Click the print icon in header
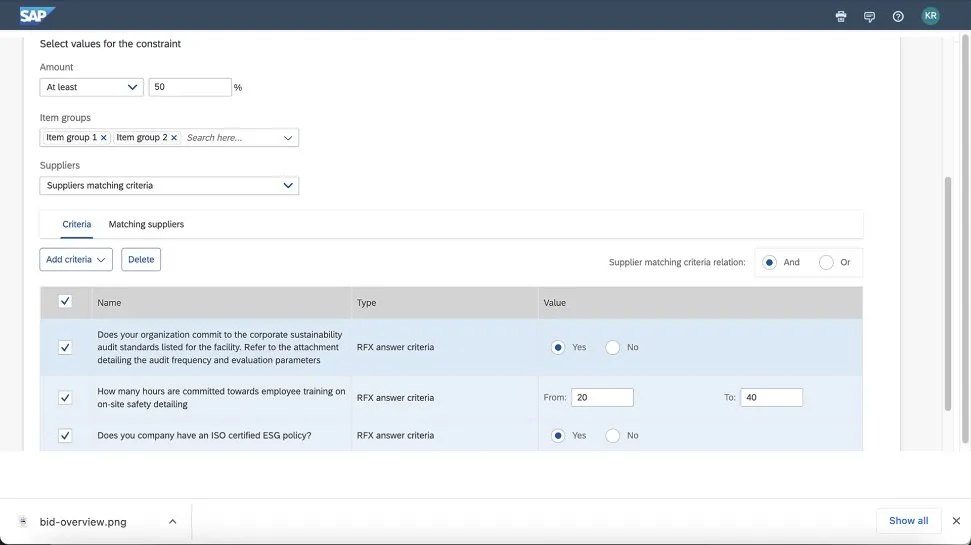971x545 pixels. 841,16
